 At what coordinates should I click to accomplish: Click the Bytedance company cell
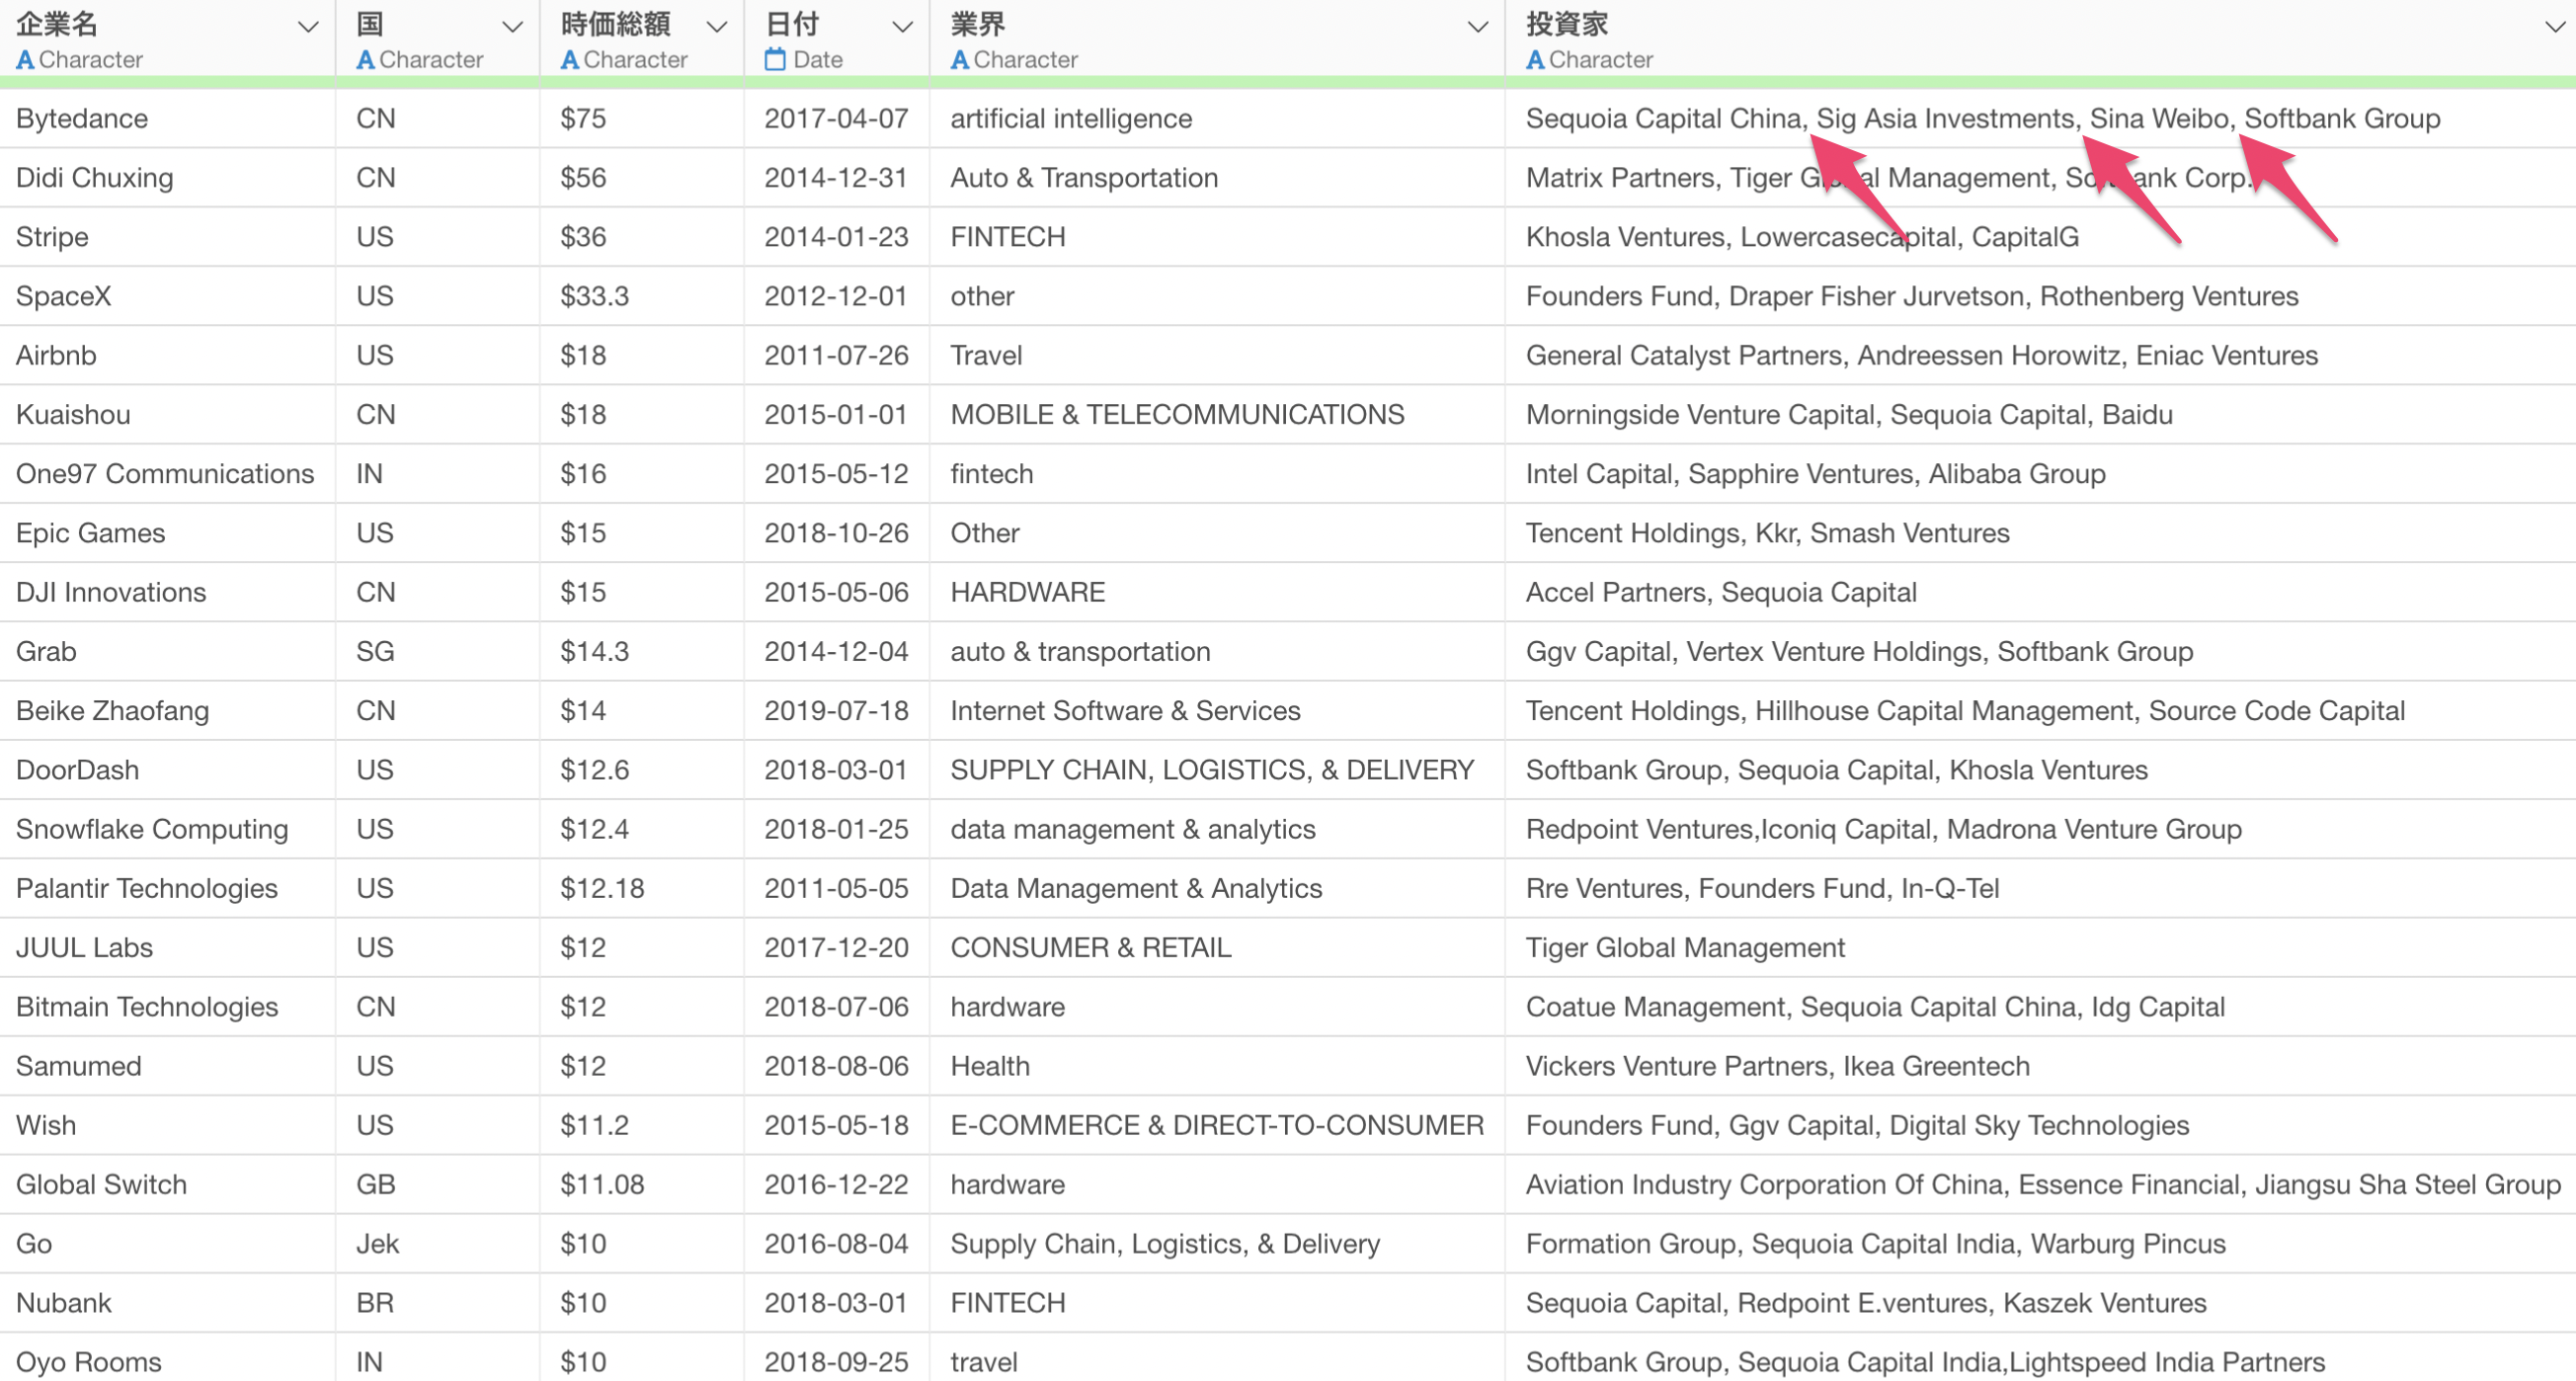pyautogui.click(x=167, y=119)
